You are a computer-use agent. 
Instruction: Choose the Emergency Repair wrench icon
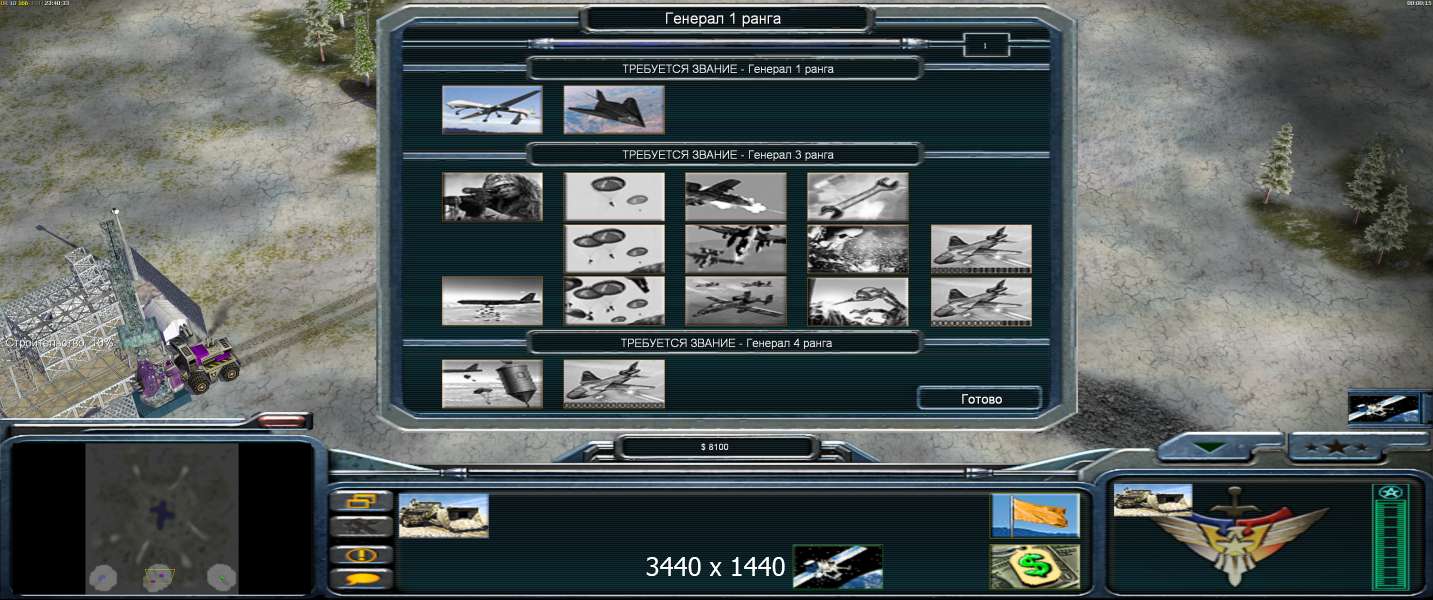pos(858,197)
